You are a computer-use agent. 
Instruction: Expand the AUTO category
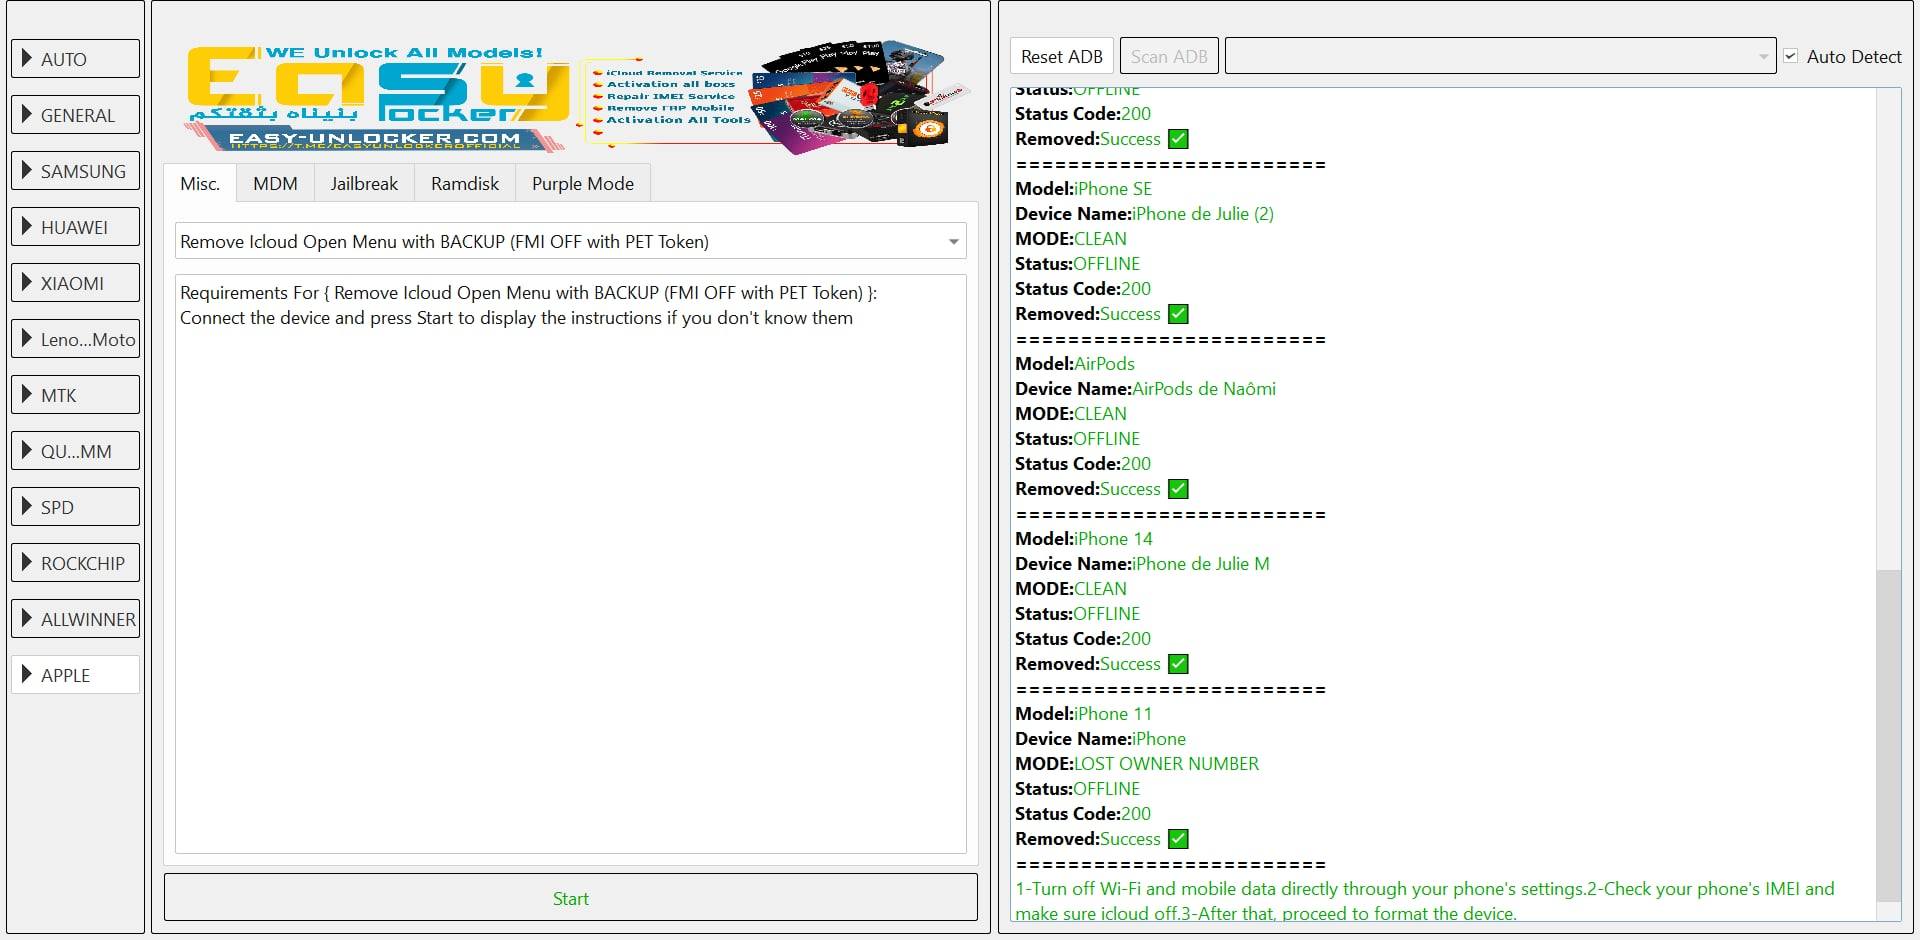coord(75,59)
